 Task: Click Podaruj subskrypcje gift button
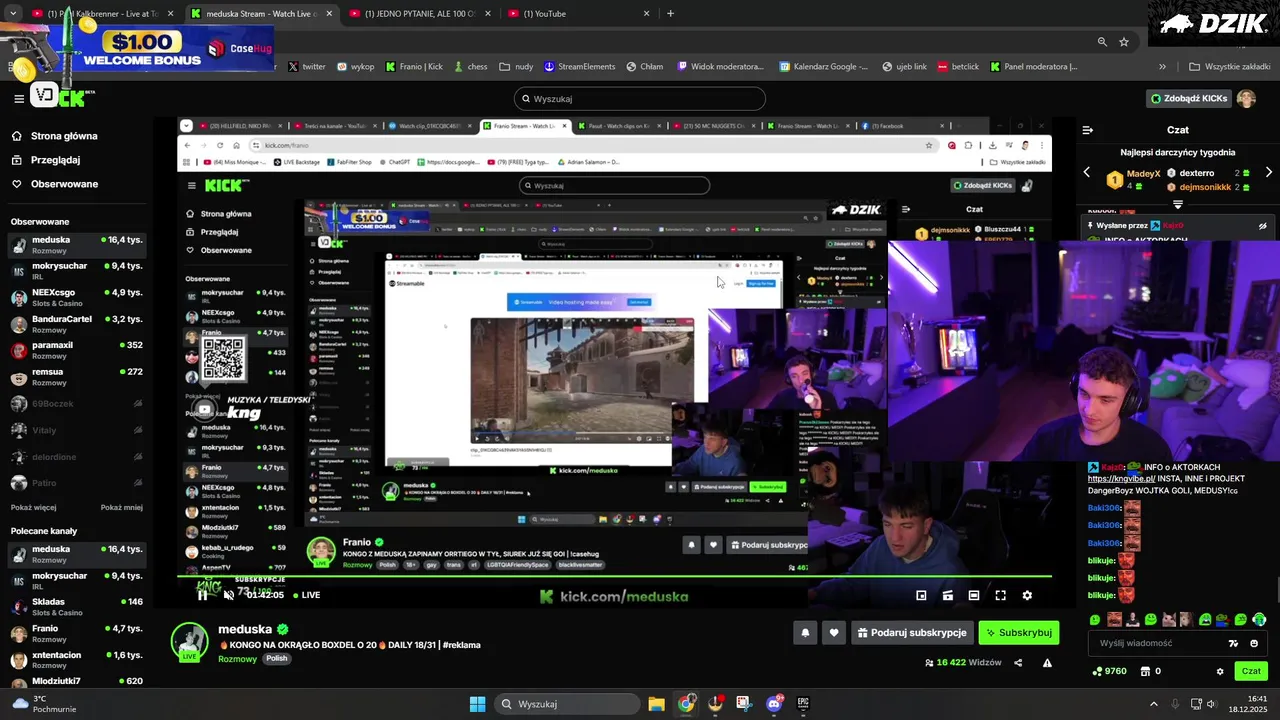pos(912,633)
